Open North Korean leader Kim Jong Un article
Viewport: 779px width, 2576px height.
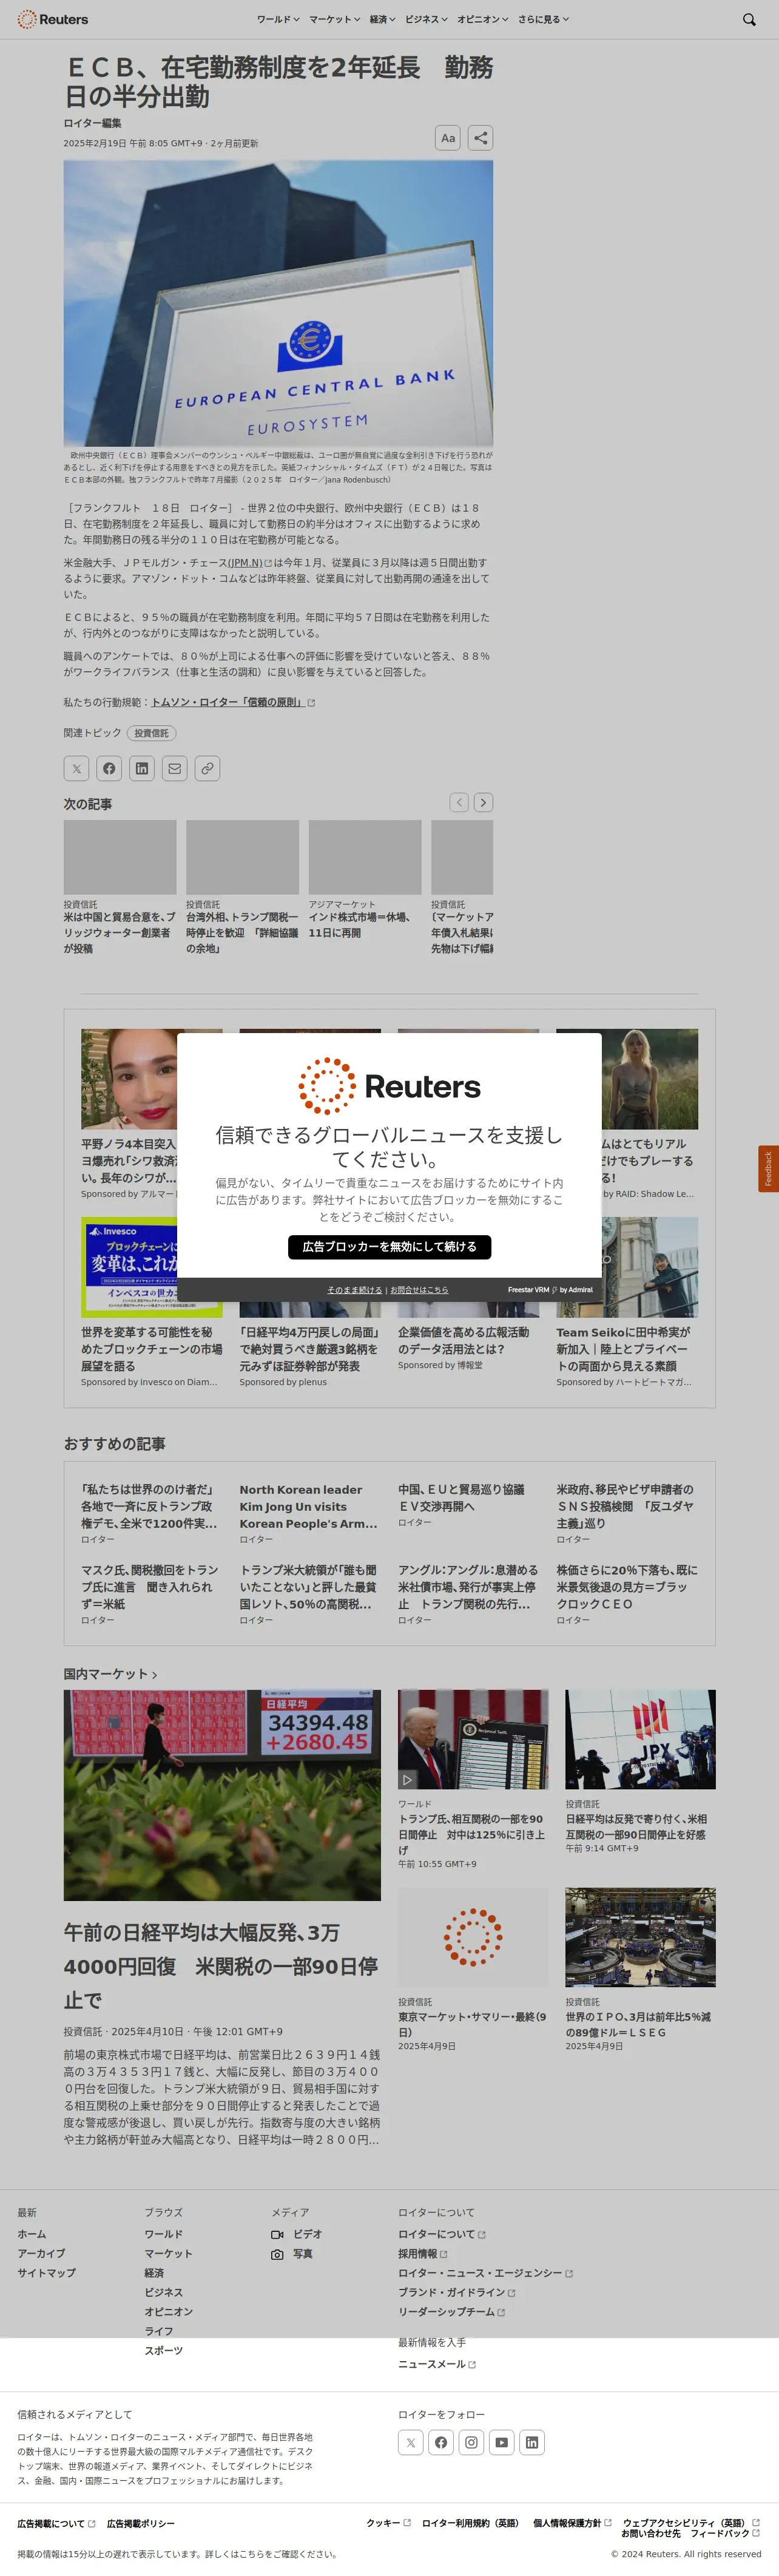pyautogui.click(x=309, y=1506)
